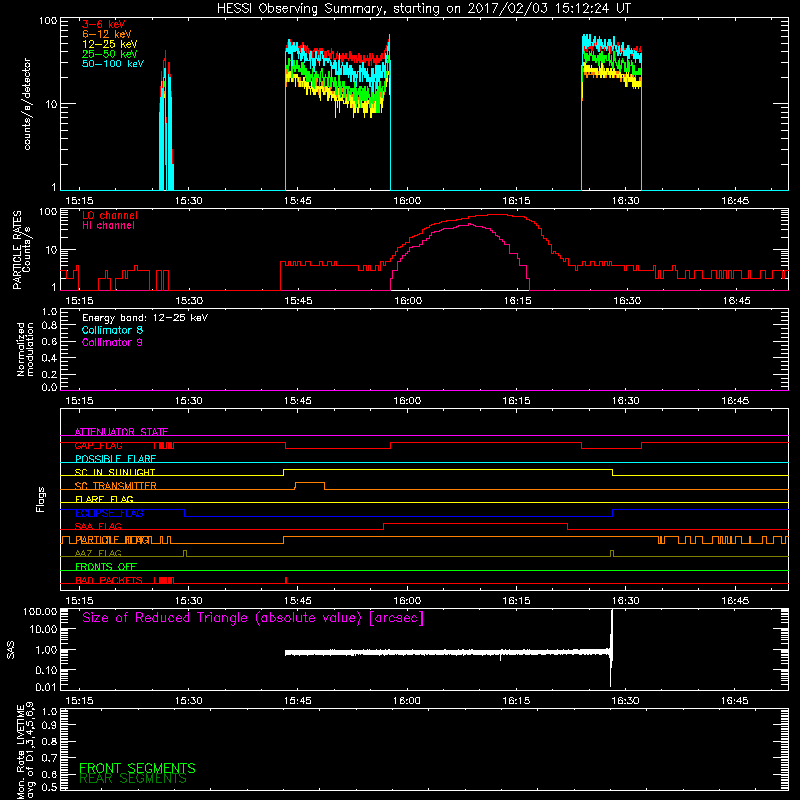
Task: Click the tall white SAS spike
Action: 611,648
